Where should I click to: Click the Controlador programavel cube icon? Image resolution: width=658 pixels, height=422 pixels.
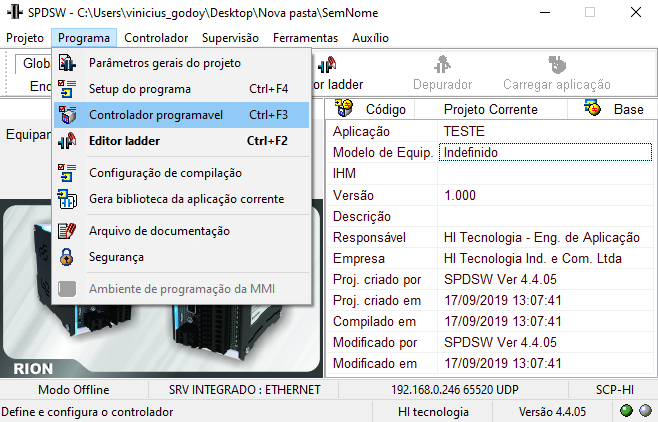pos(67,115)
